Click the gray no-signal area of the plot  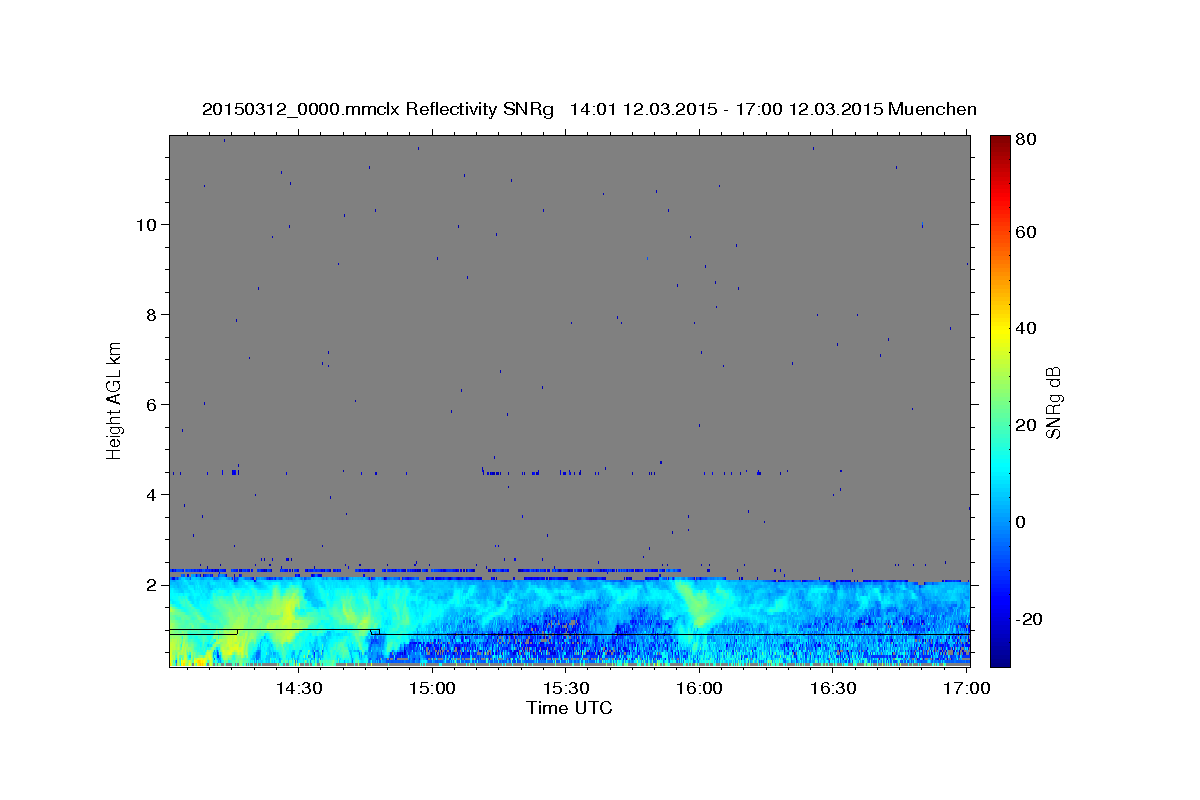click(570, 350)
